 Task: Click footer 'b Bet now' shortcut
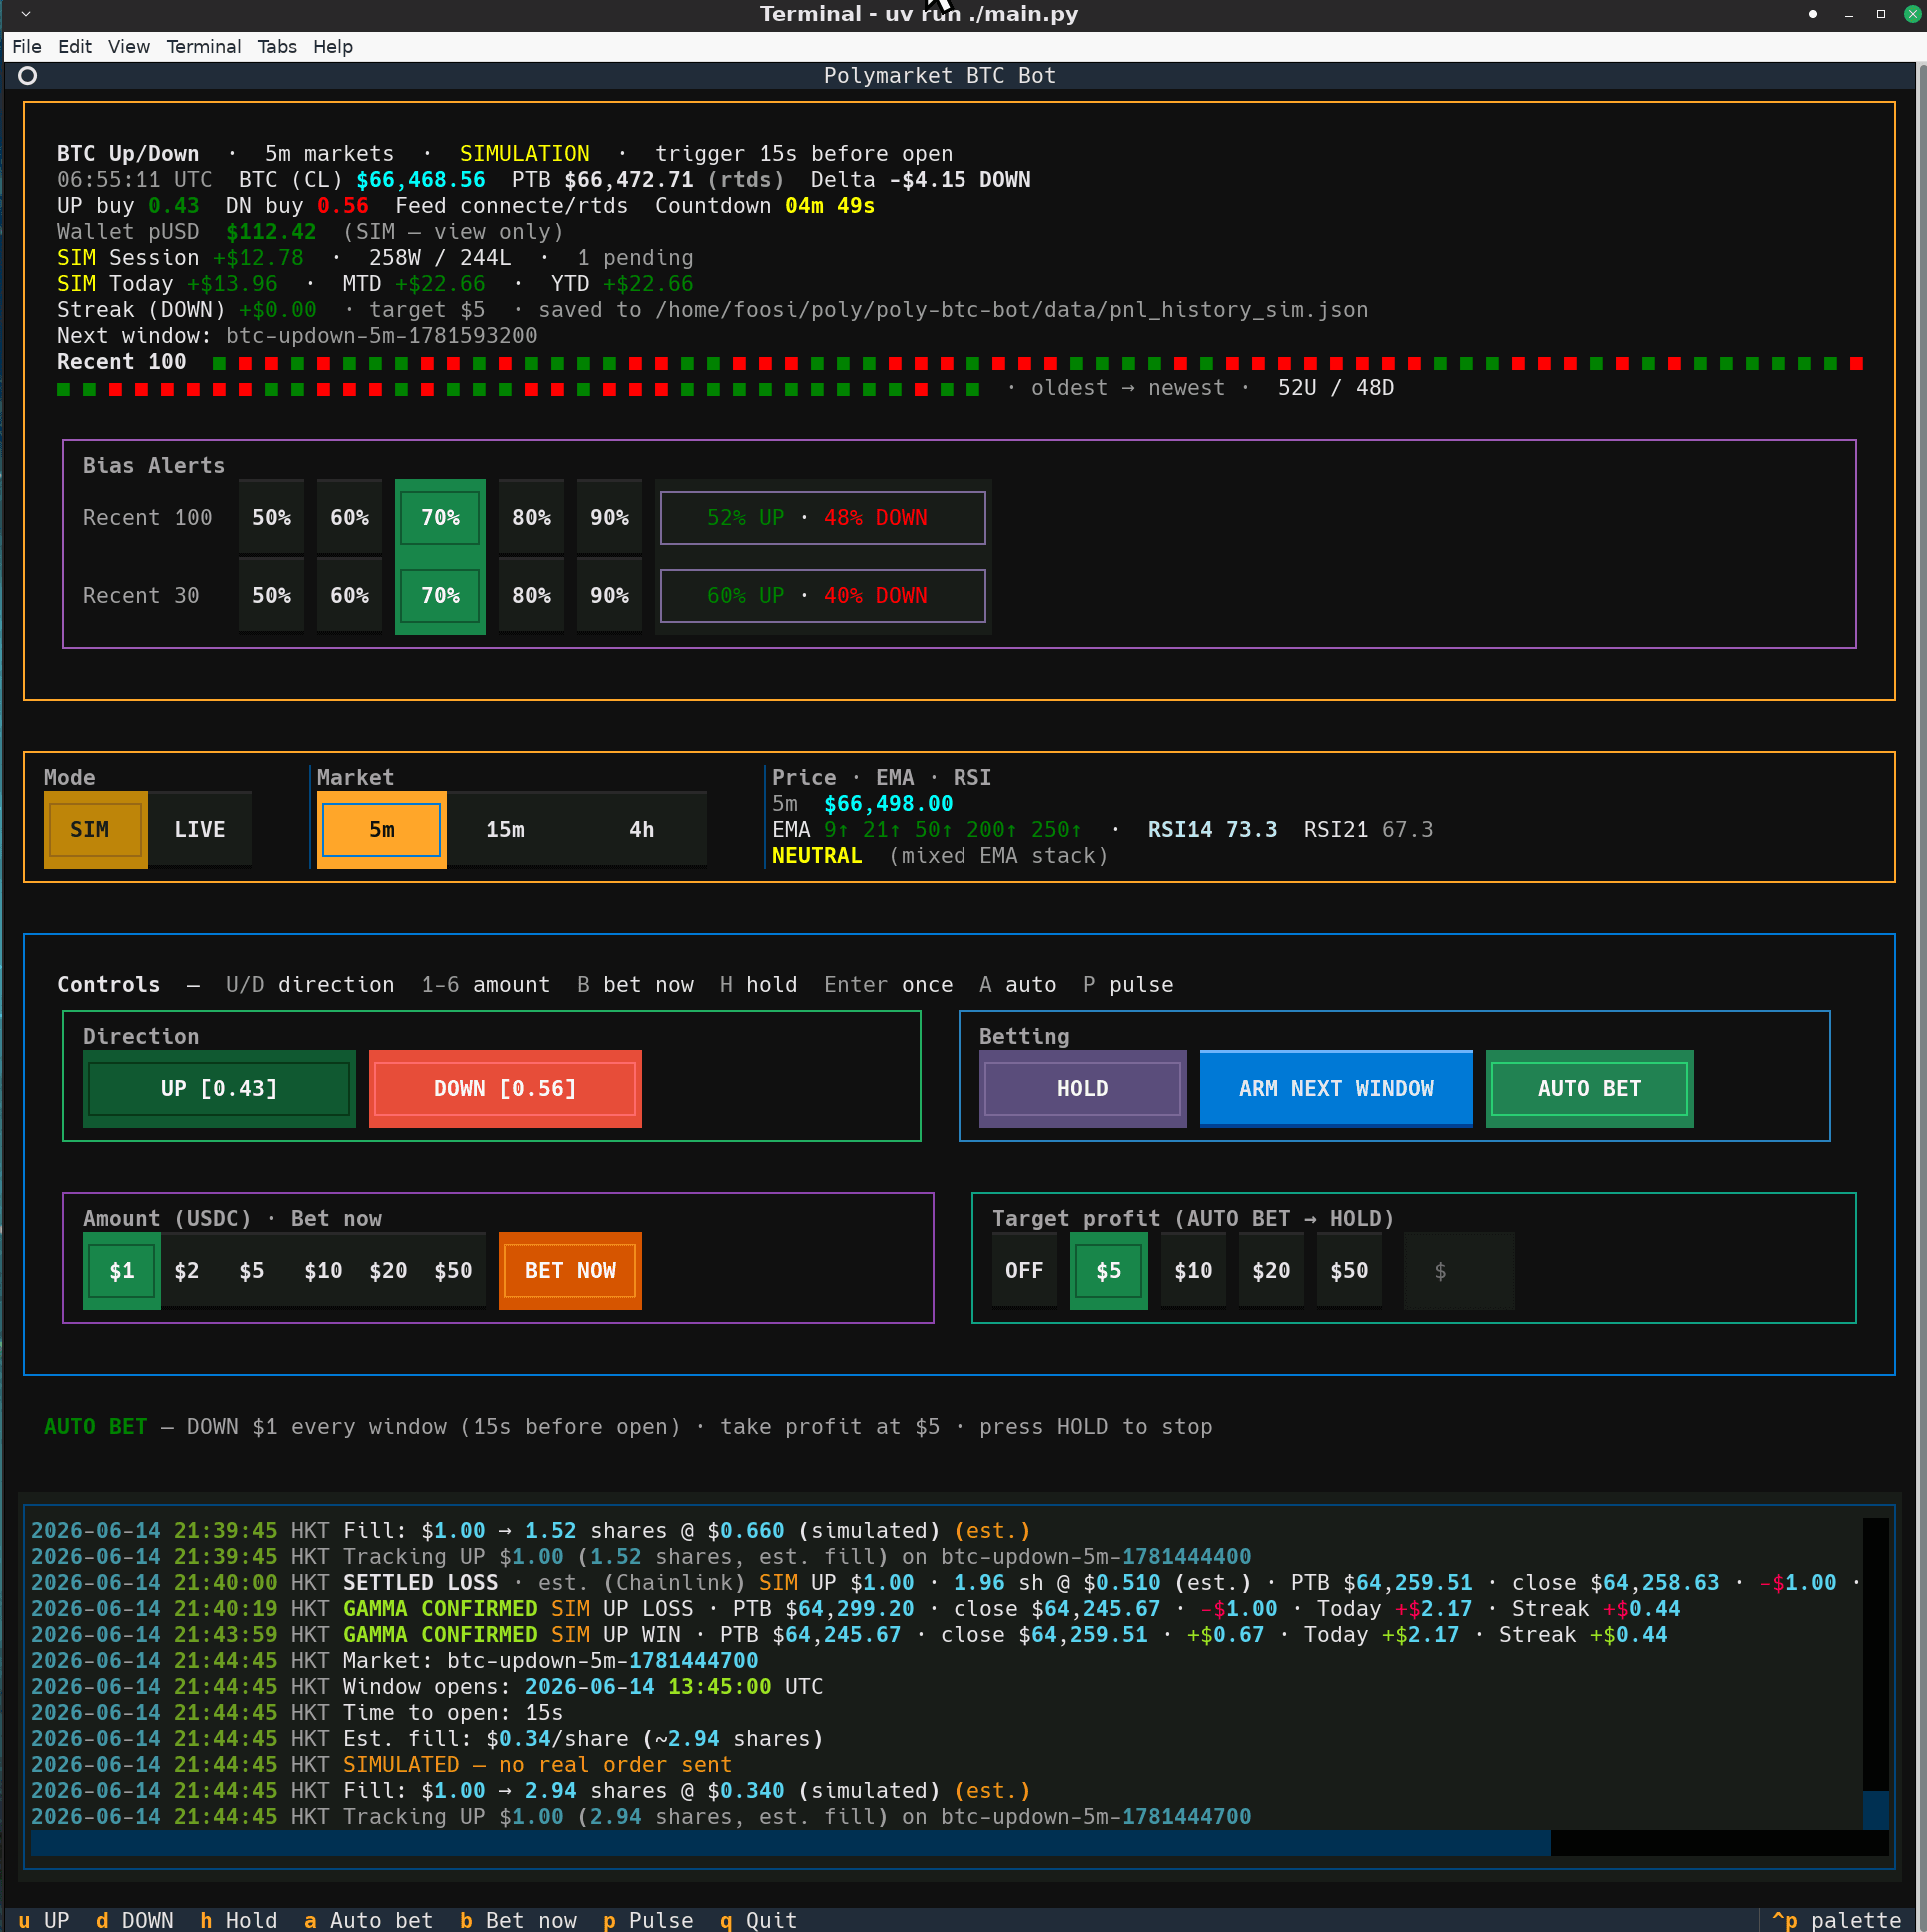(518, 1920)
